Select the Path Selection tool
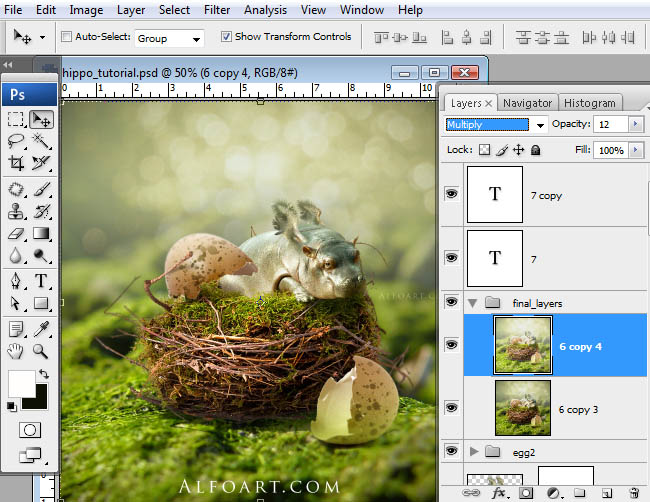Viewport: 650px width, 502px height. pos(16,303)
